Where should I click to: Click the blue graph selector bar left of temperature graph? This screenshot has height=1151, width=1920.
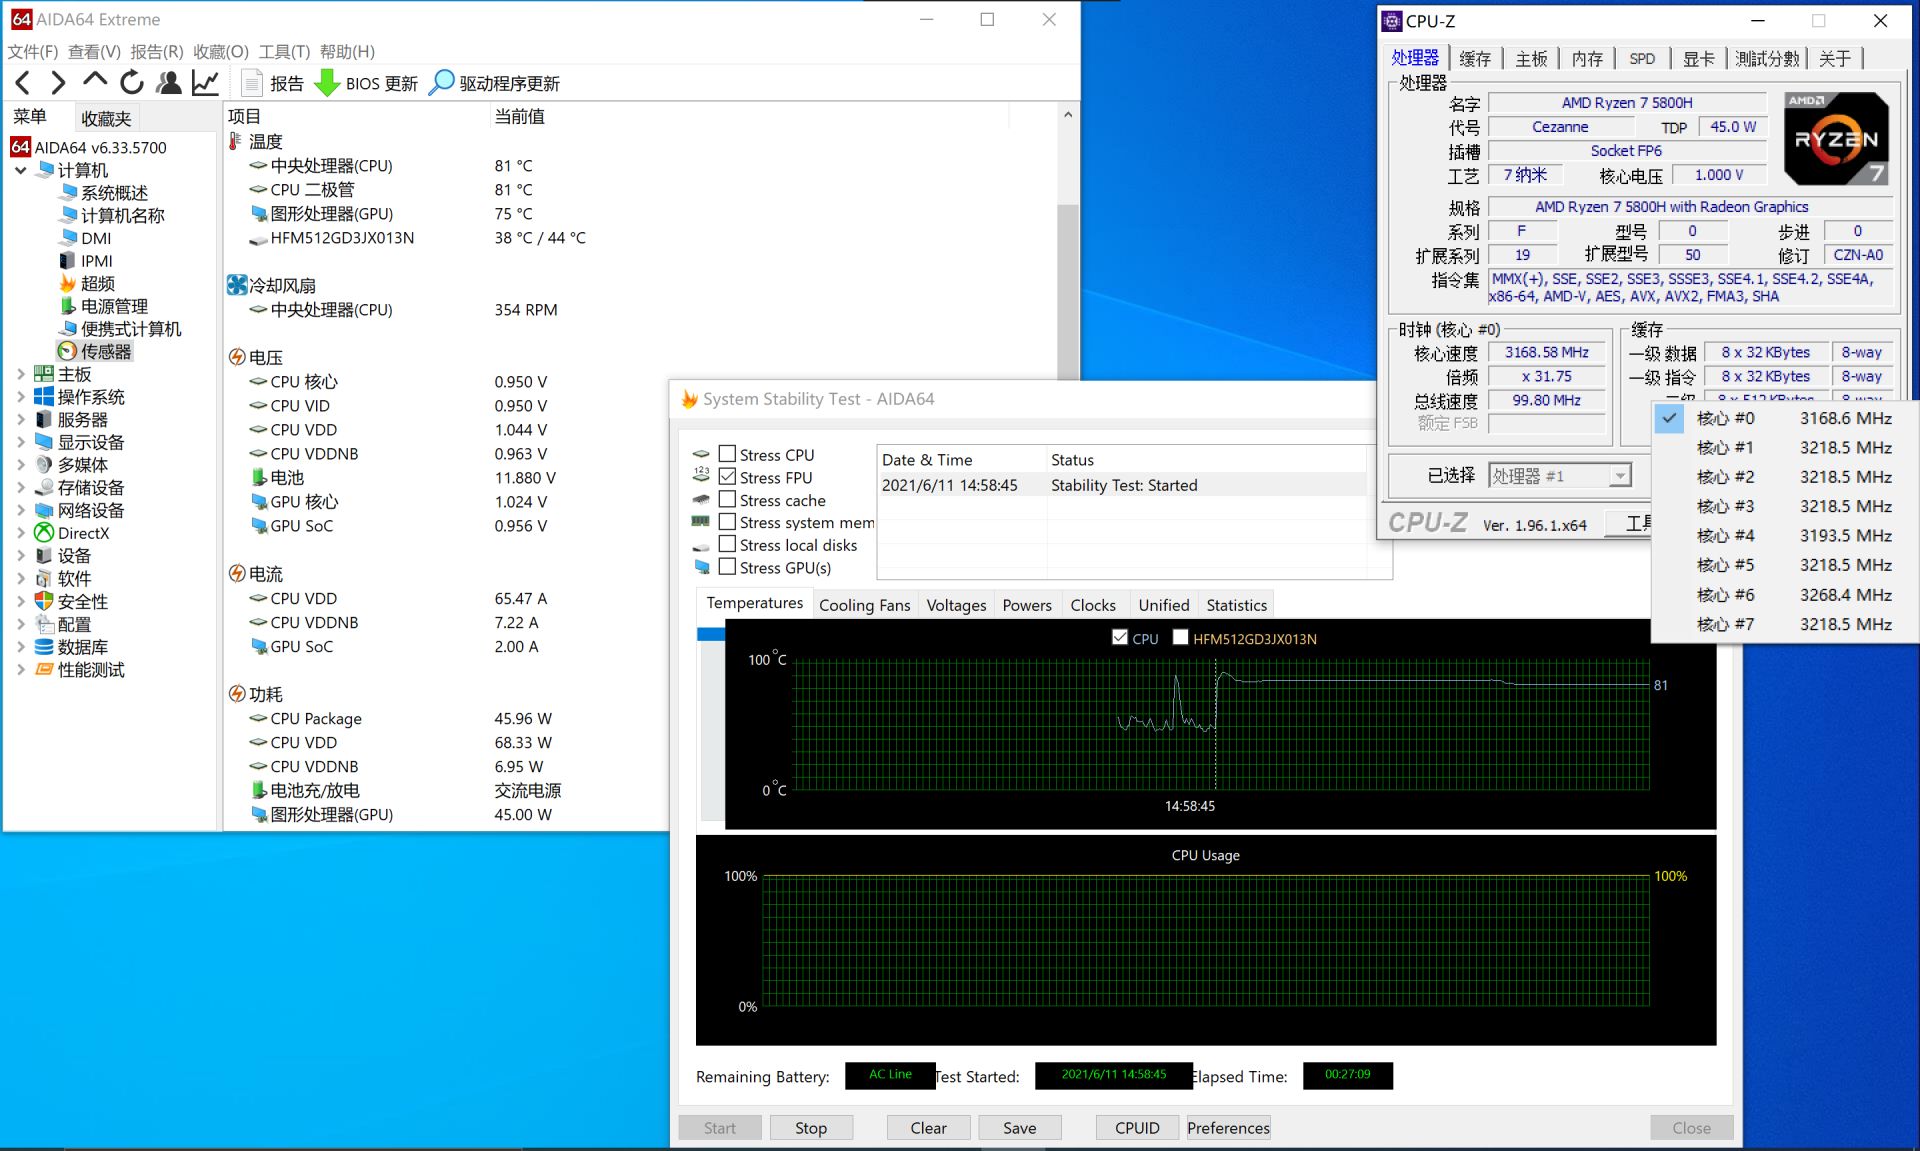710,634
